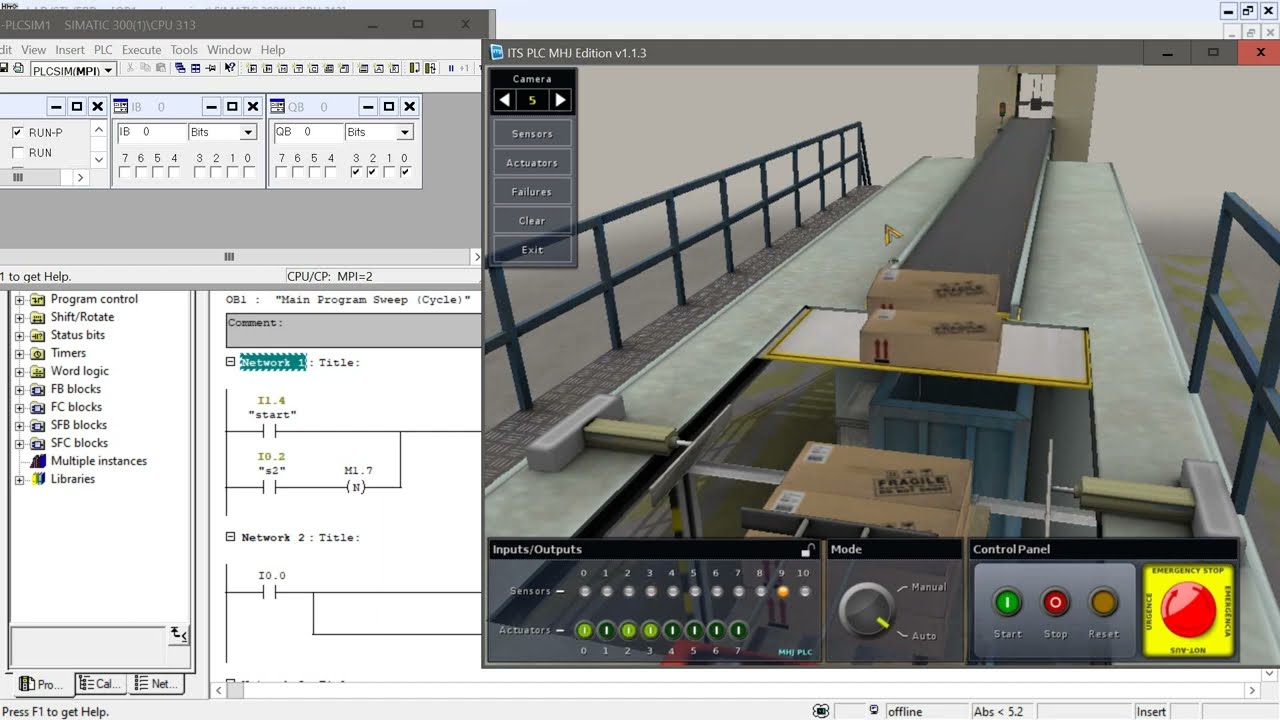Click the Single Scan mode icon
Screen dimensions: 1280x720
pos(414,68)
